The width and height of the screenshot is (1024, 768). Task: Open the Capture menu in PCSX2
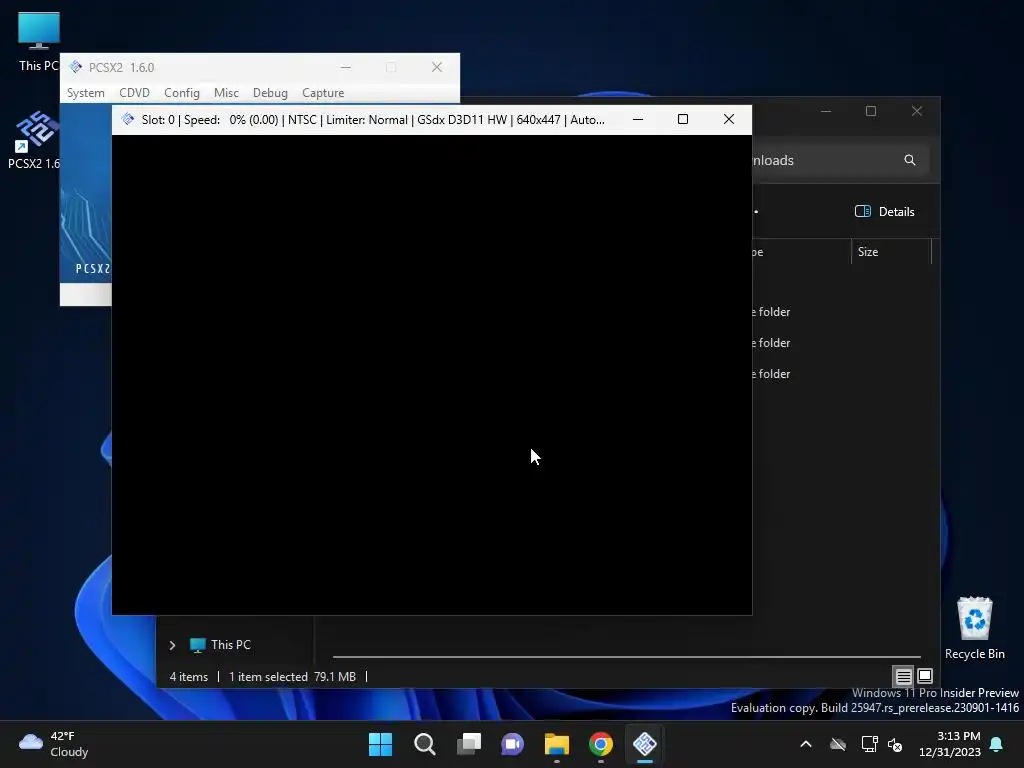click(x=323, y=93)
